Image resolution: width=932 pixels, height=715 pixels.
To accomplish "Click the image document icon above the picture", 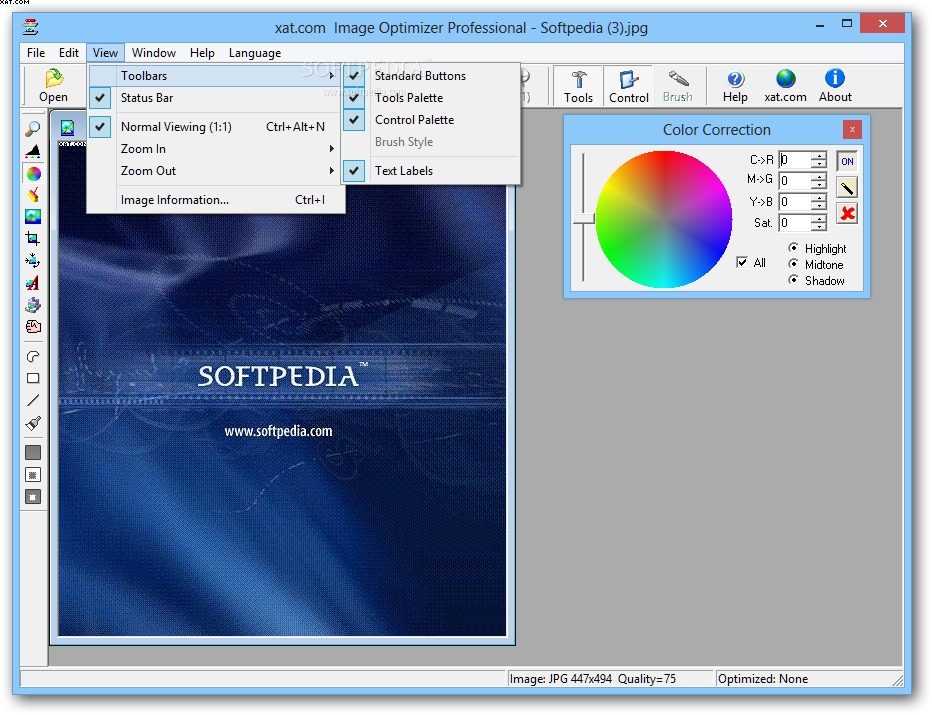I will (x=68, y=127).
